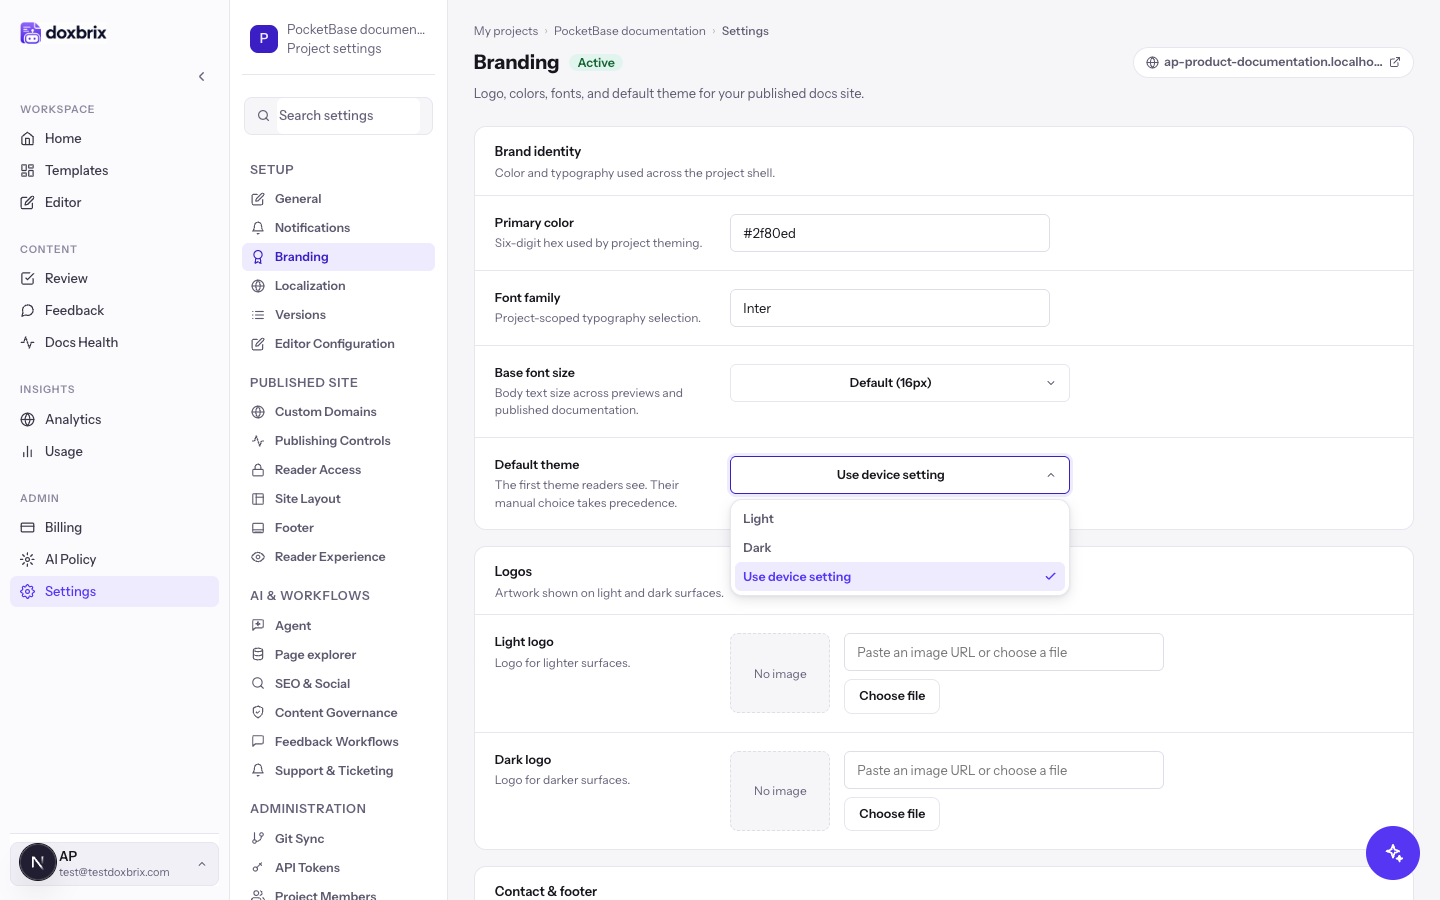
Task: Click the Primary color hex field
Action: [890, 233]
